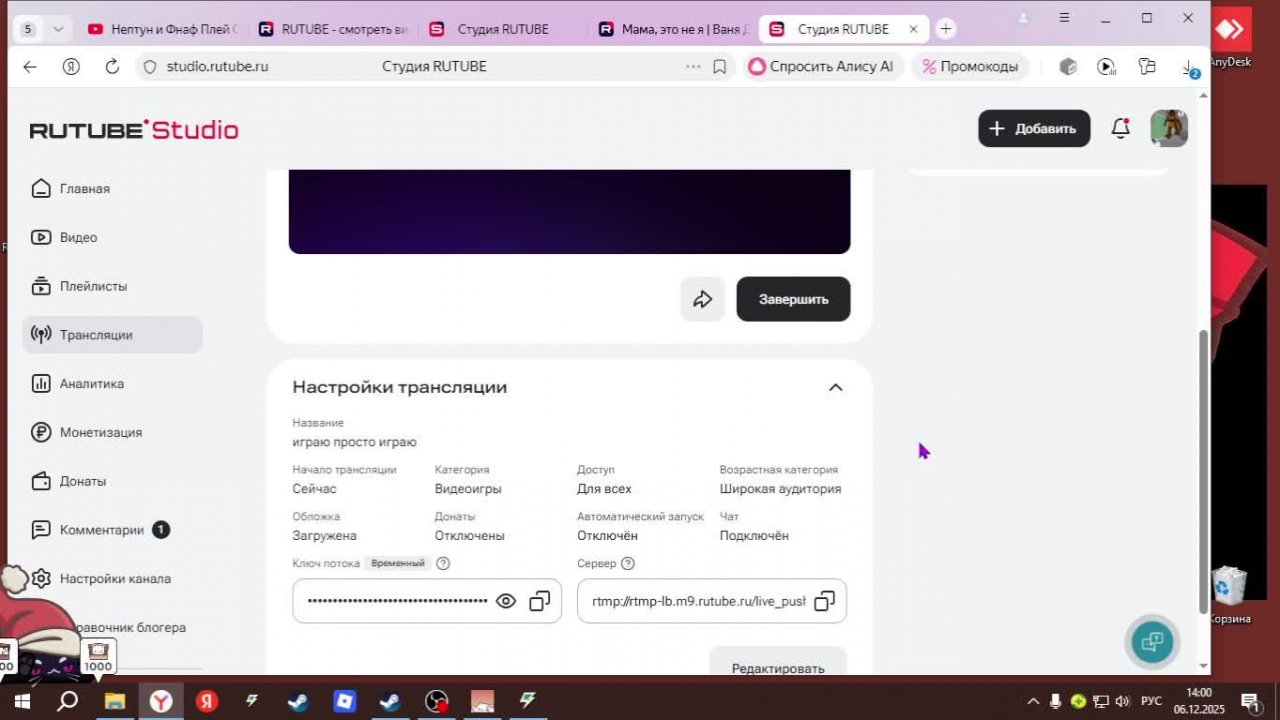Open File Explorer from the taskbar
Image resolution: width=1280 pixels, height=720 pixels.
coord(114,701)
